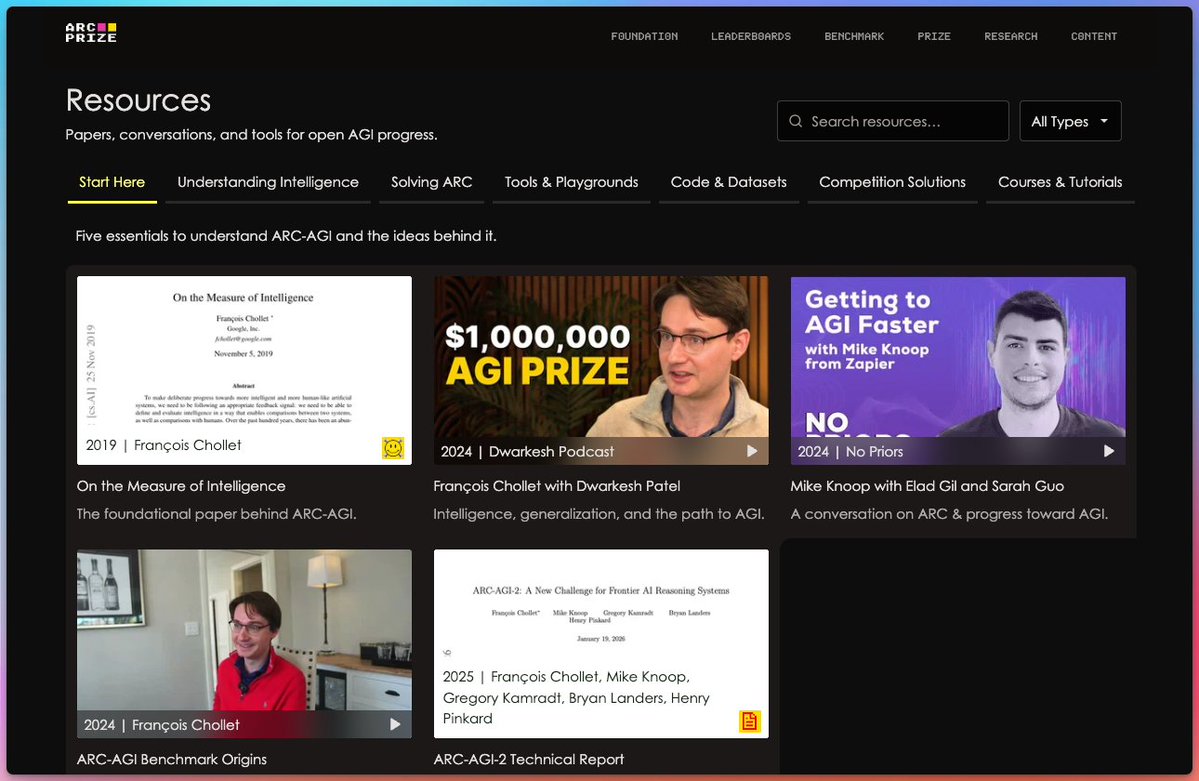Switch to Understanding Intelligence tab
This screenshot has height=781, width=1199.
coord(268,182)
